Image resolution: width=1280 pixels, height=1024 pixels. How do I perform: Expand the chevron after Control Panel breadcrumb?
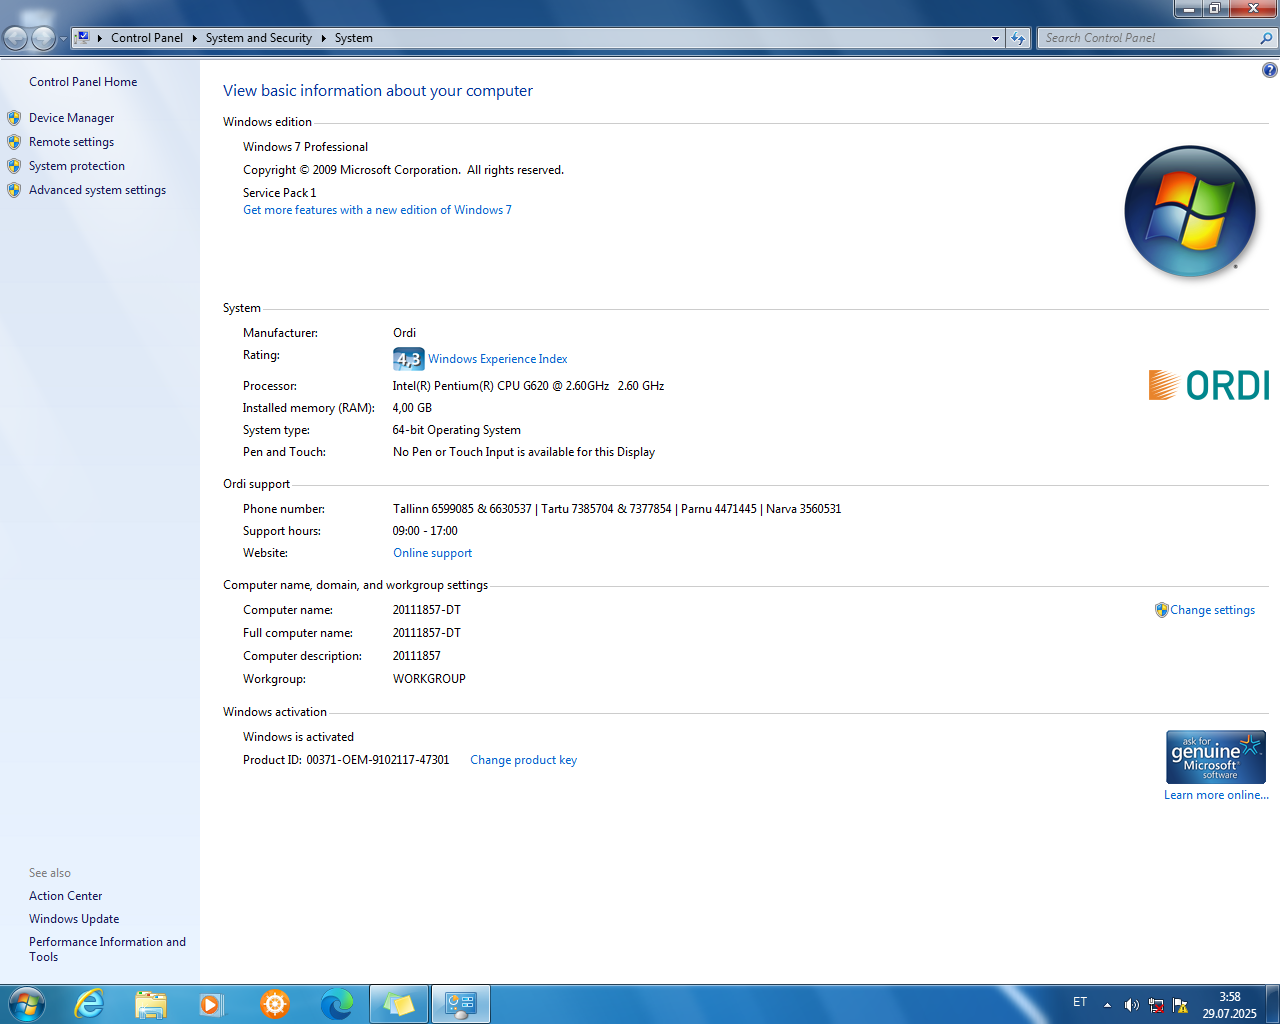[195, 38]
